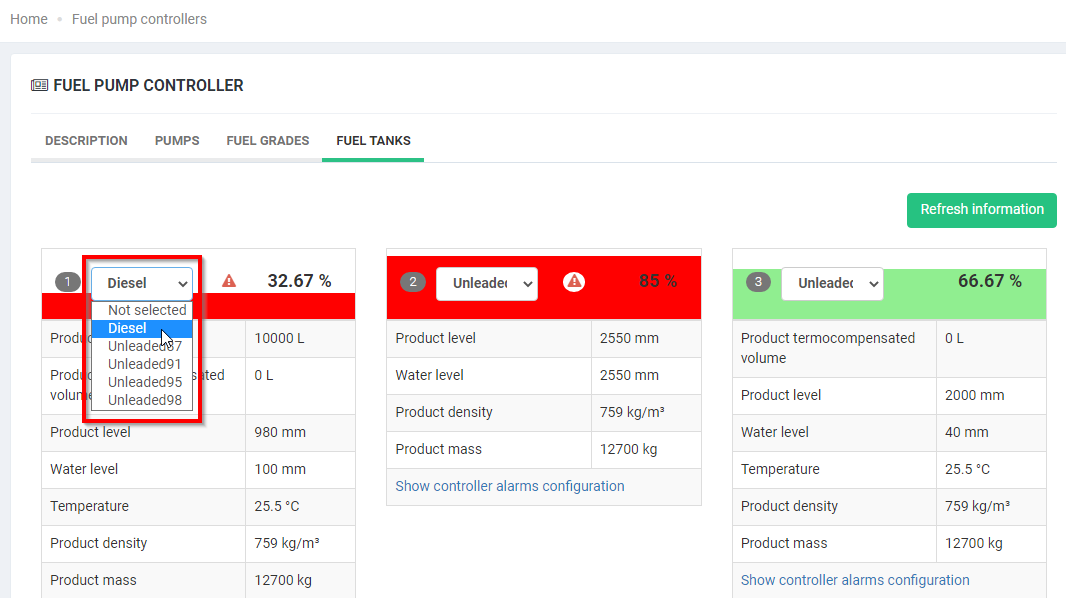The image size is (1066, 598).
Task: Choose 'Not selected' in the fuel list
Action: 146,310
